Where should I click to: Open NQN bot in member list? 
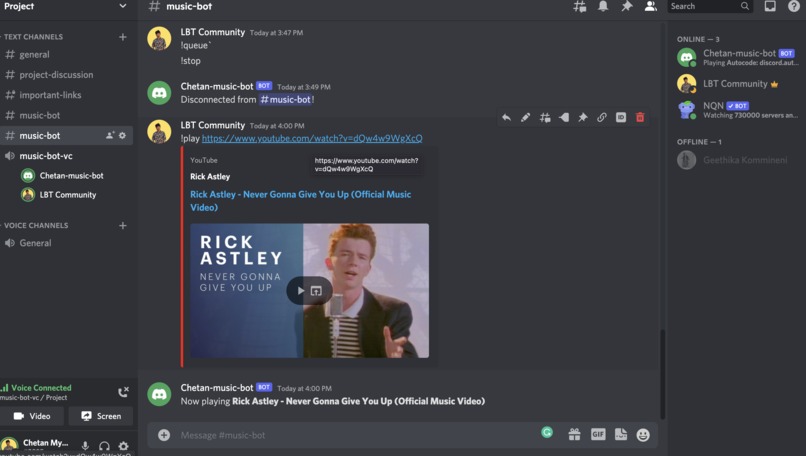(738, 110)
